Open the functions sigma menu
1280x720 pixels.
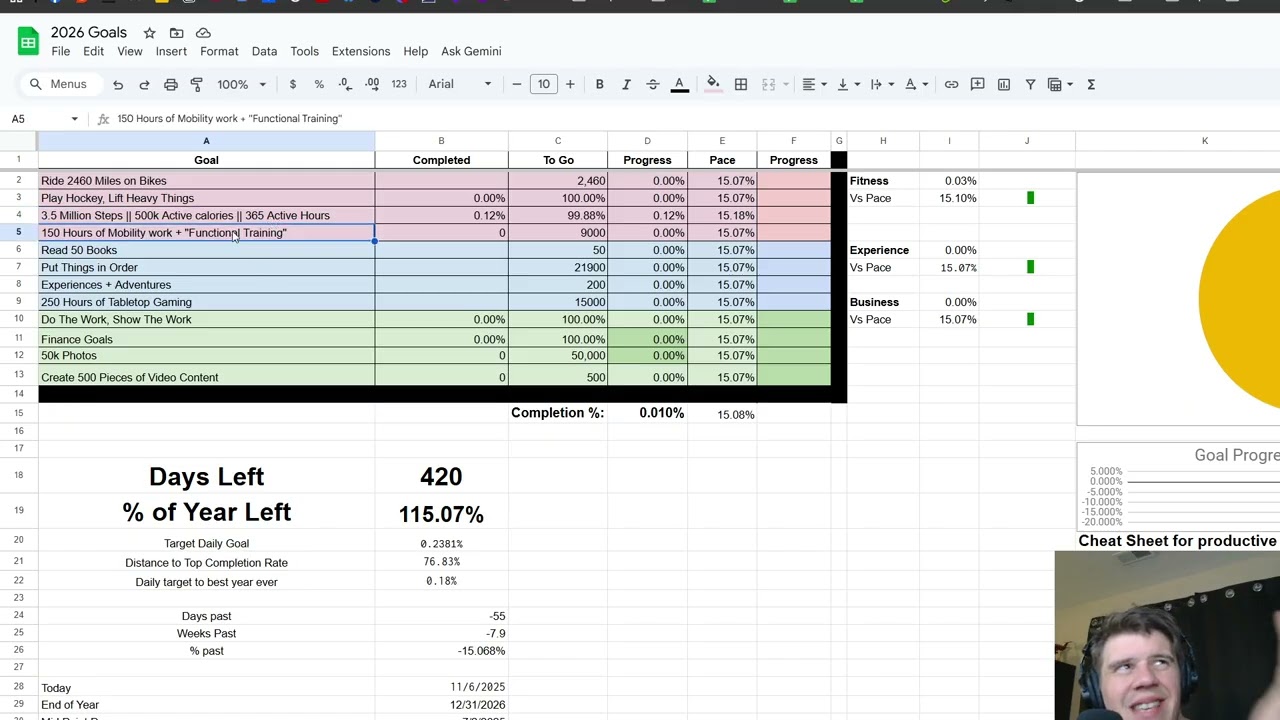pyautogui.click(x=1091, y=84)
